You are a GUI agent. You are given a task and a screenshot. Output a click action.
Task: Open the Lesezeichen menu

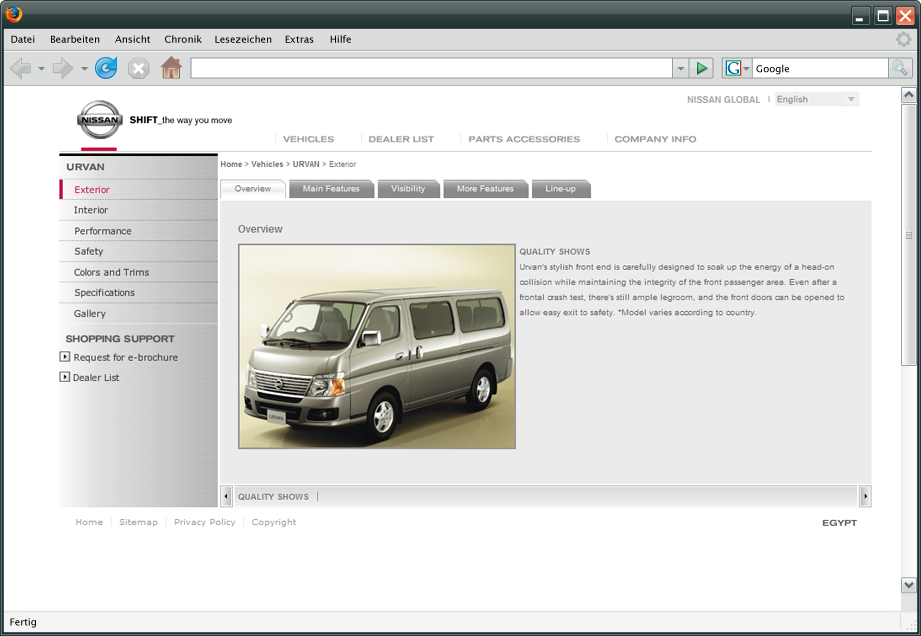(243, 39)
